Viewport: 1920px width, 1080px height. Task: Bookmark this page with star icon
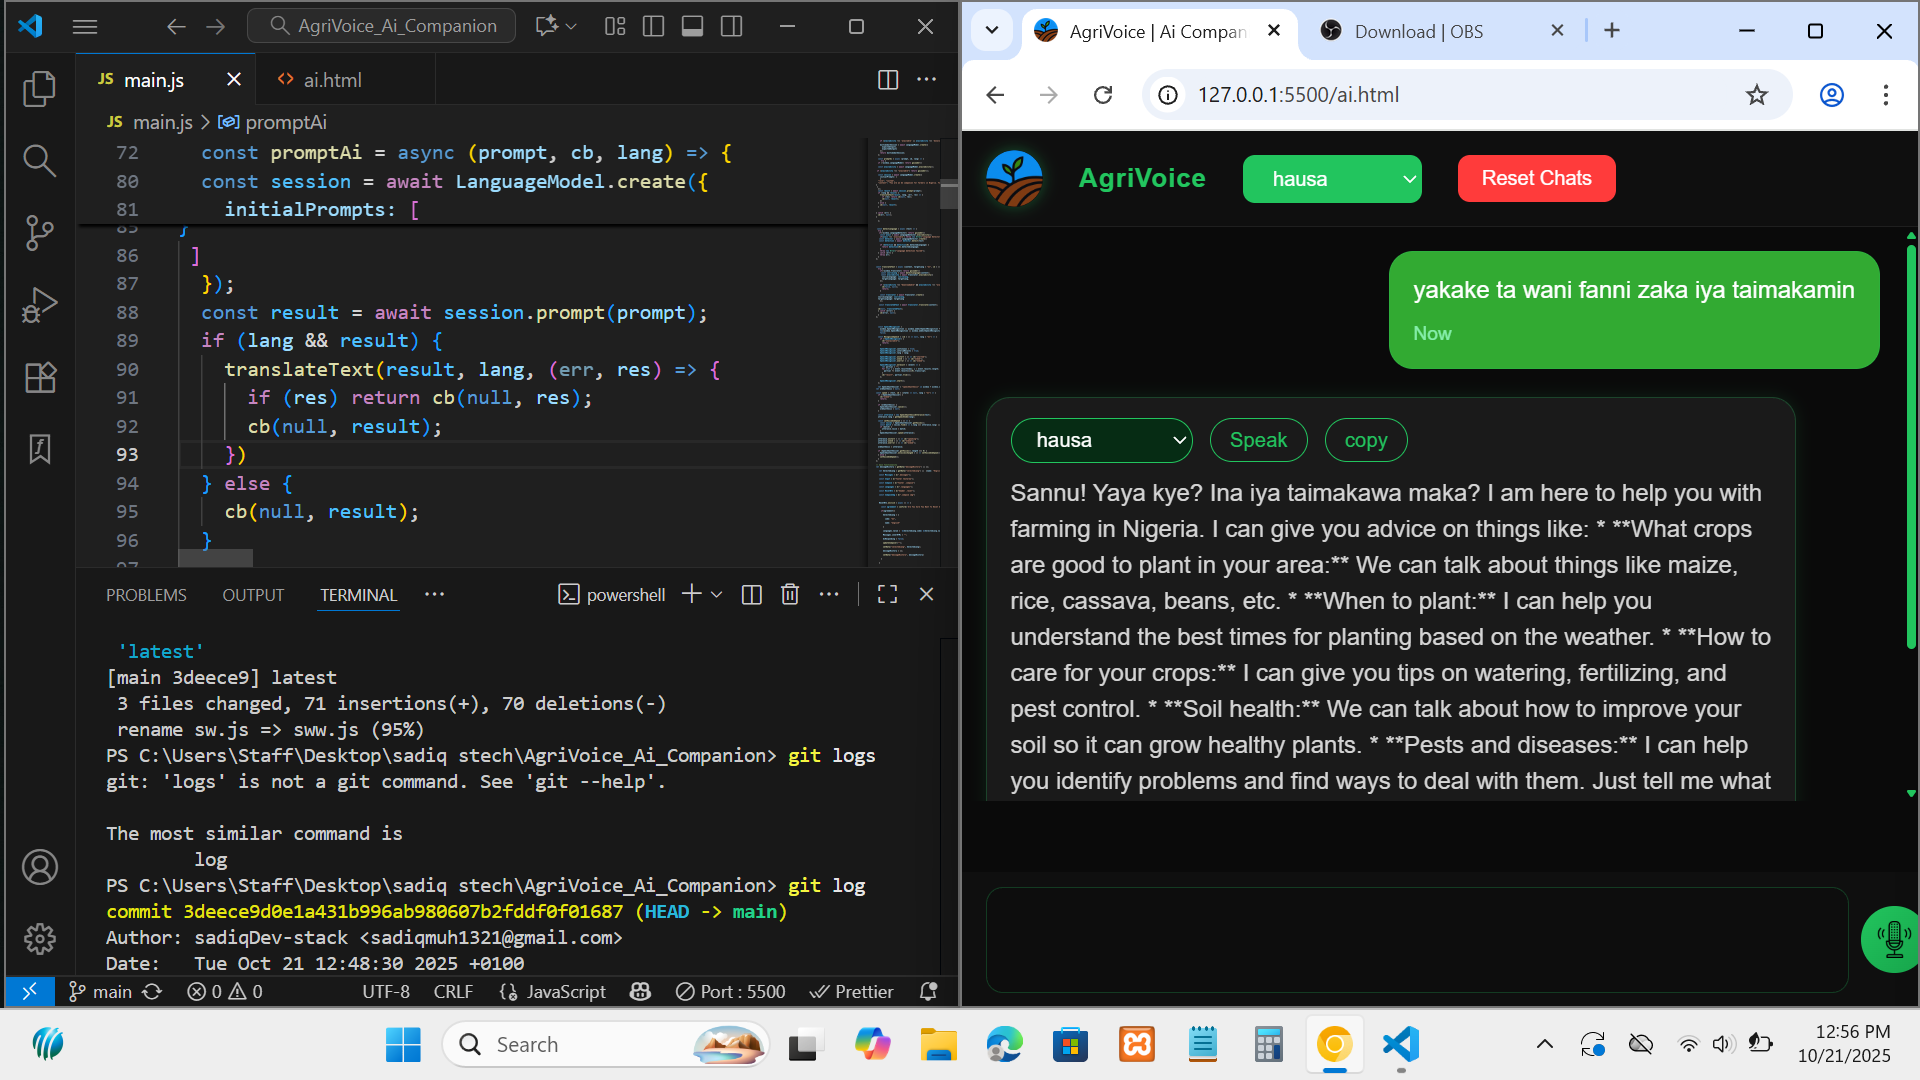click(1756, 95)
